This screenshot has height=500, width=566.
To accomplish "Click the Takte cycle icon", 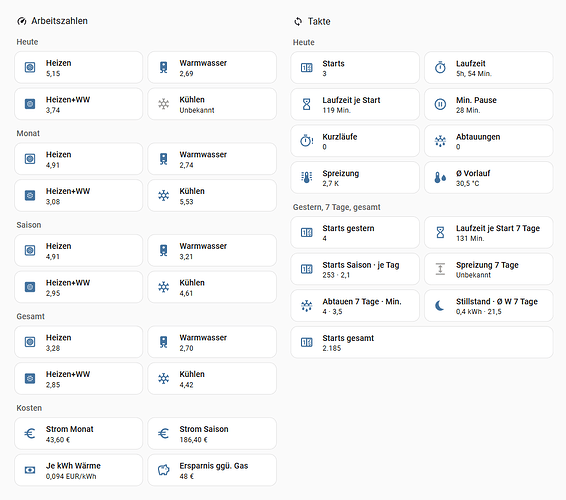I will (x=298, y=22).
